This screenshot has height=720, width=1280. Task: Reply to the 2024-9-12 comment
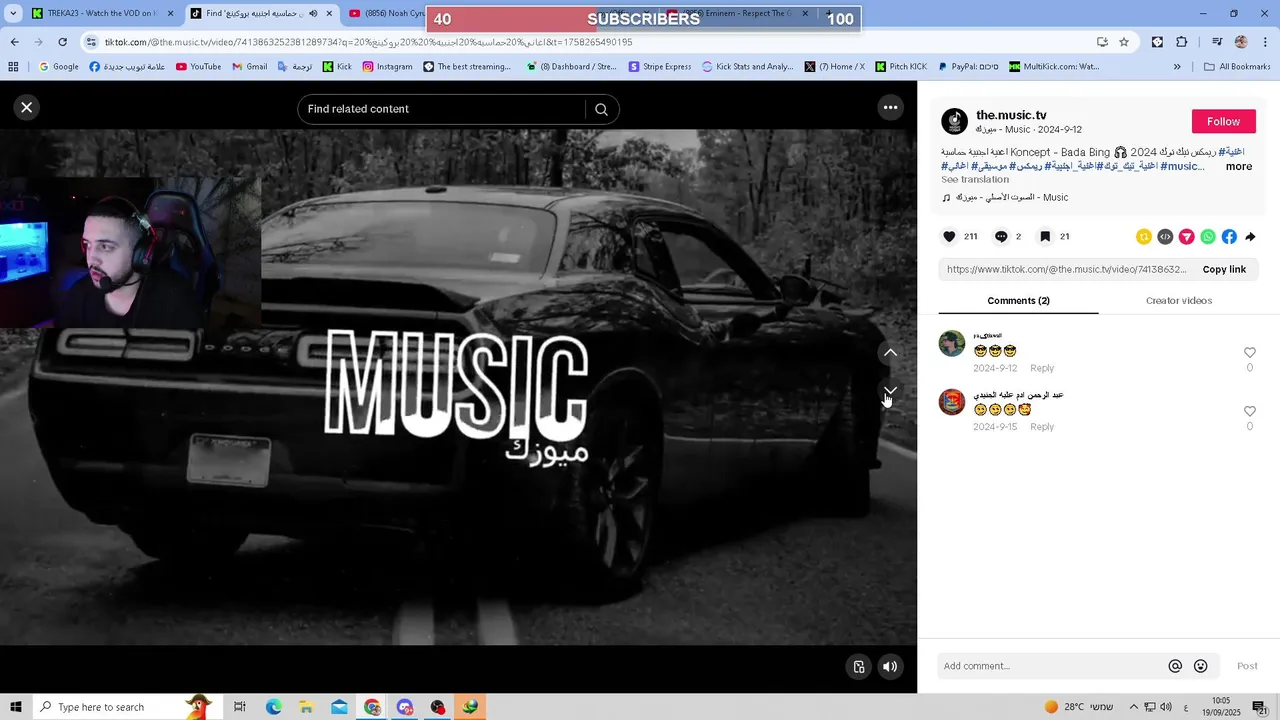pyautogui.click(x=1042, y=368)
